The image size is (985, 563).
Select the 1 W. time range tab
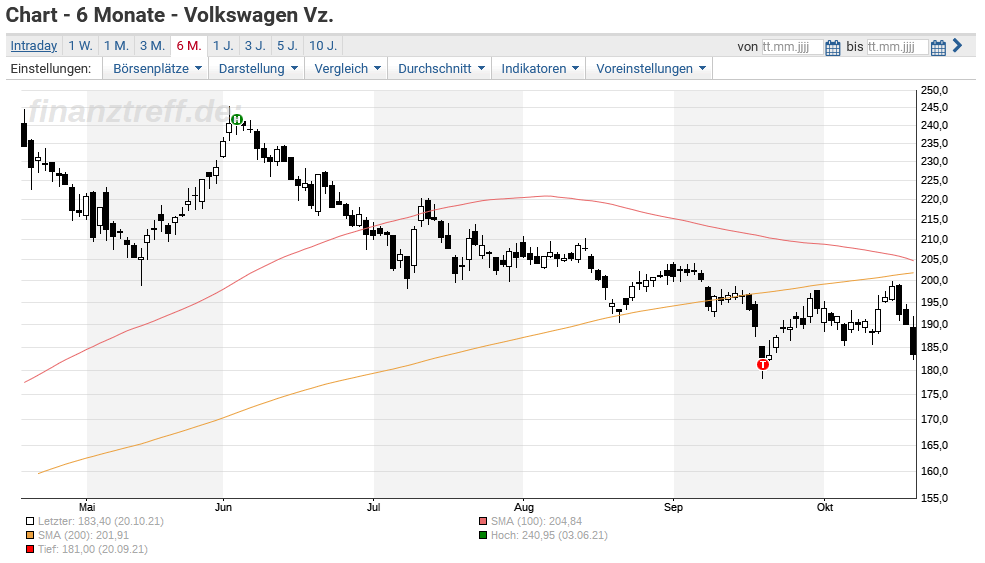pos(80,46)
